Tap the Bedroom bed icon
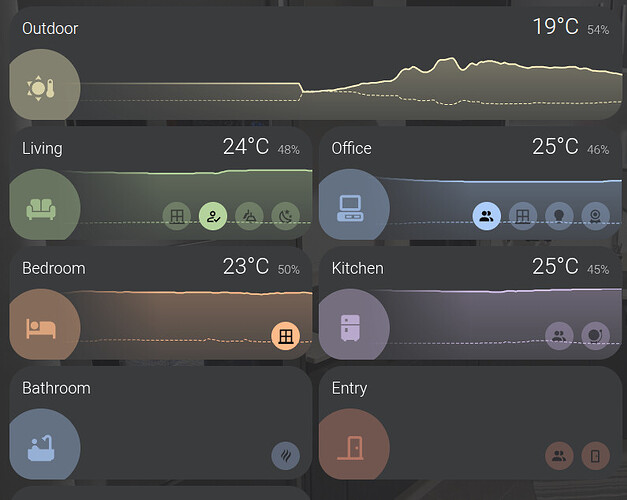The width and height of the screenshot is (627, 500). pyautogui.click(x=39, y=328)
